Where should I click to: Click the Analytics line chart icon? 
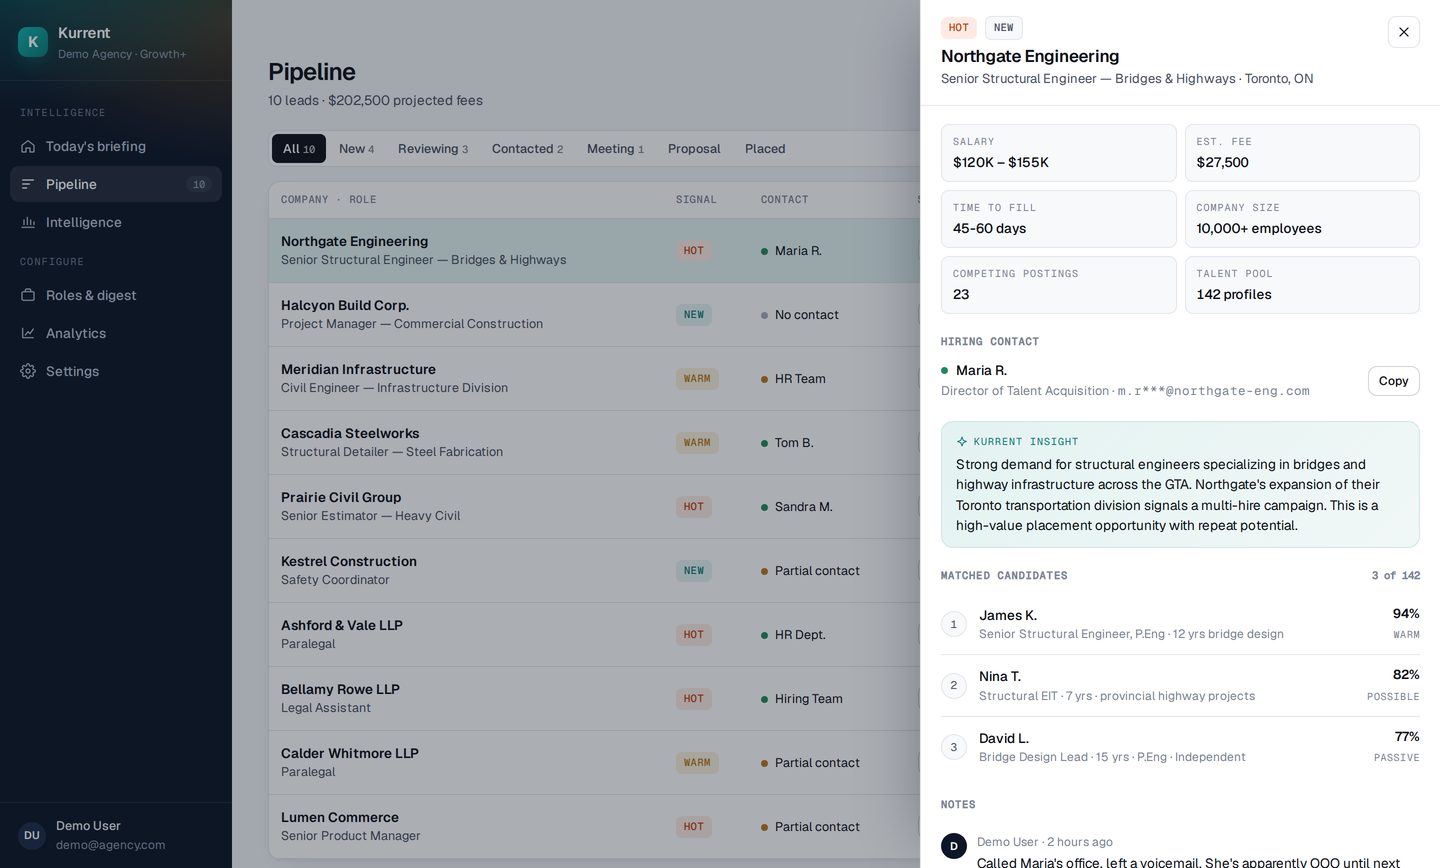click(x=28, y=333)
